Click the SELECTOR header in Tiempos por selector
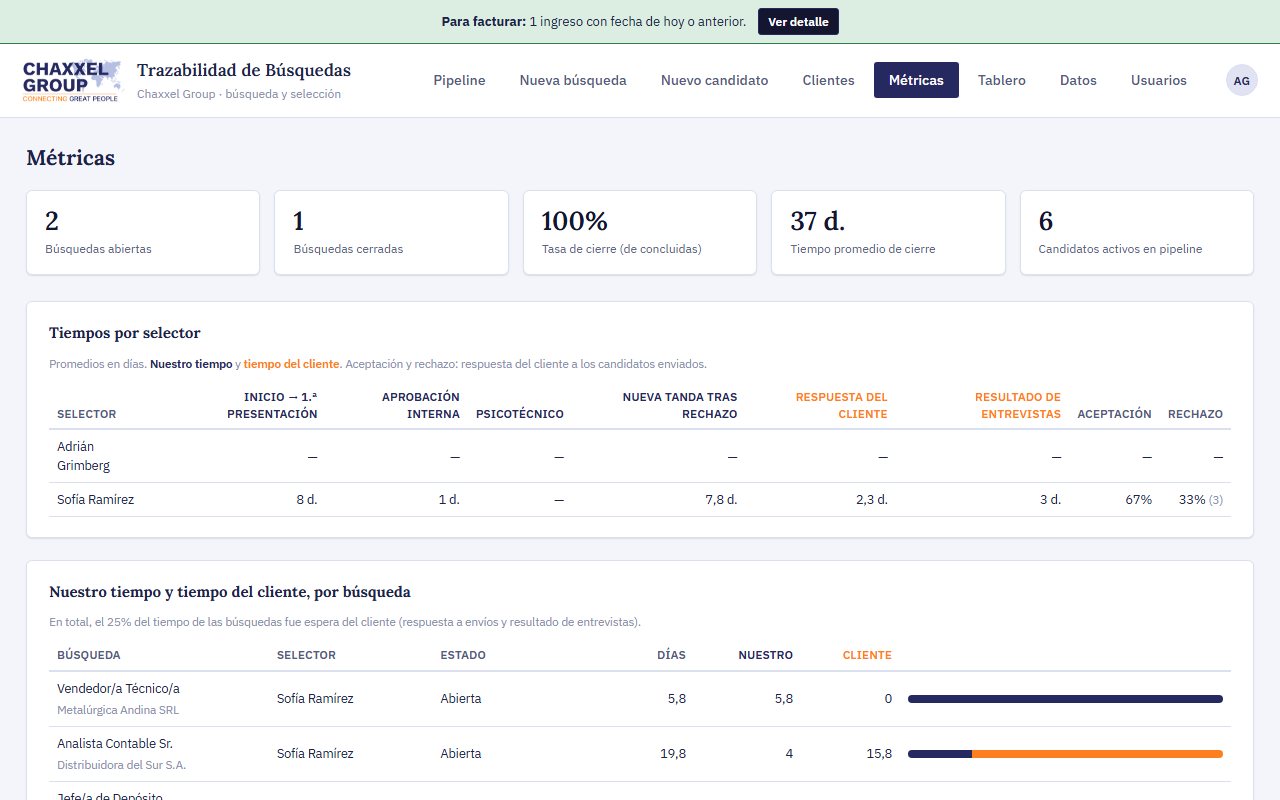 (x=87, y=414)
